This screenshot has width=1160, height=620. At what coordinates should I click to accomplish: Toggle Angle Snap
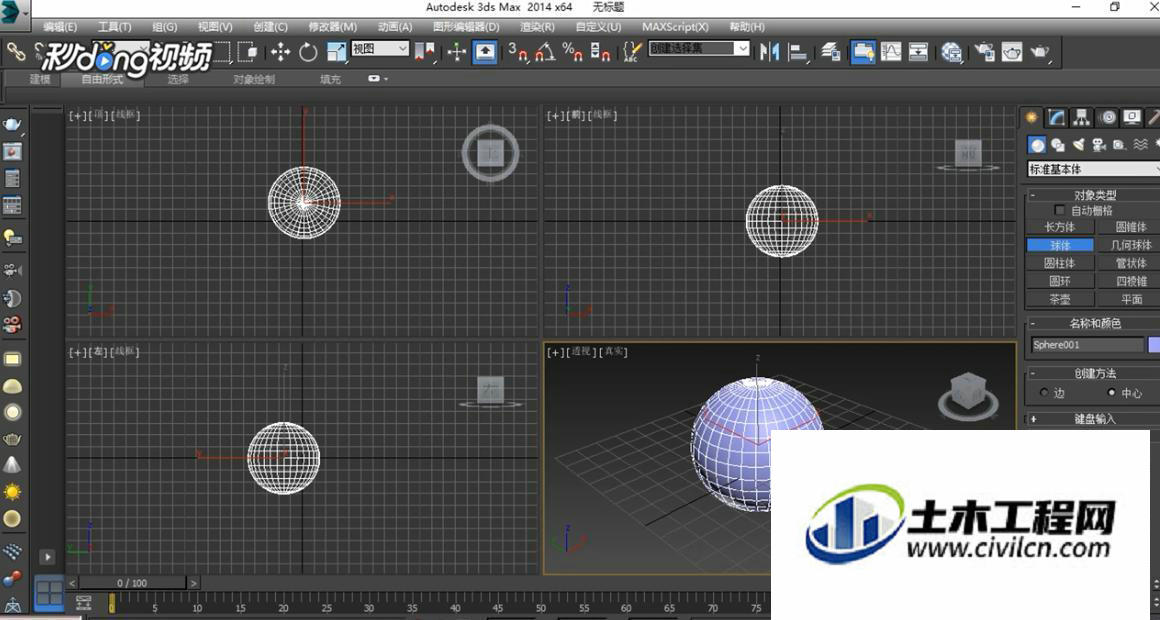(545, 52)
